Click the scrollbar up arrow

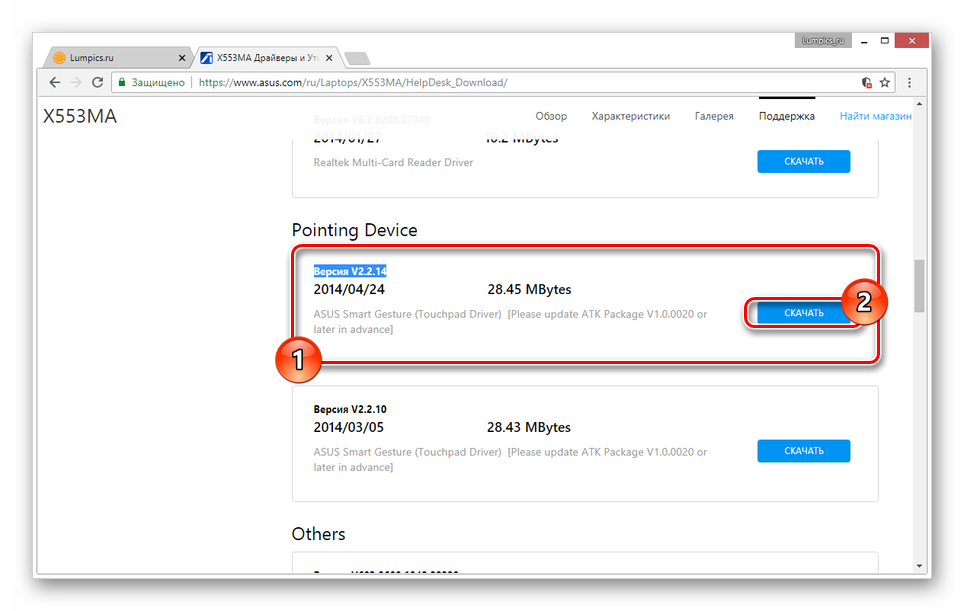(x=919, y=104)
